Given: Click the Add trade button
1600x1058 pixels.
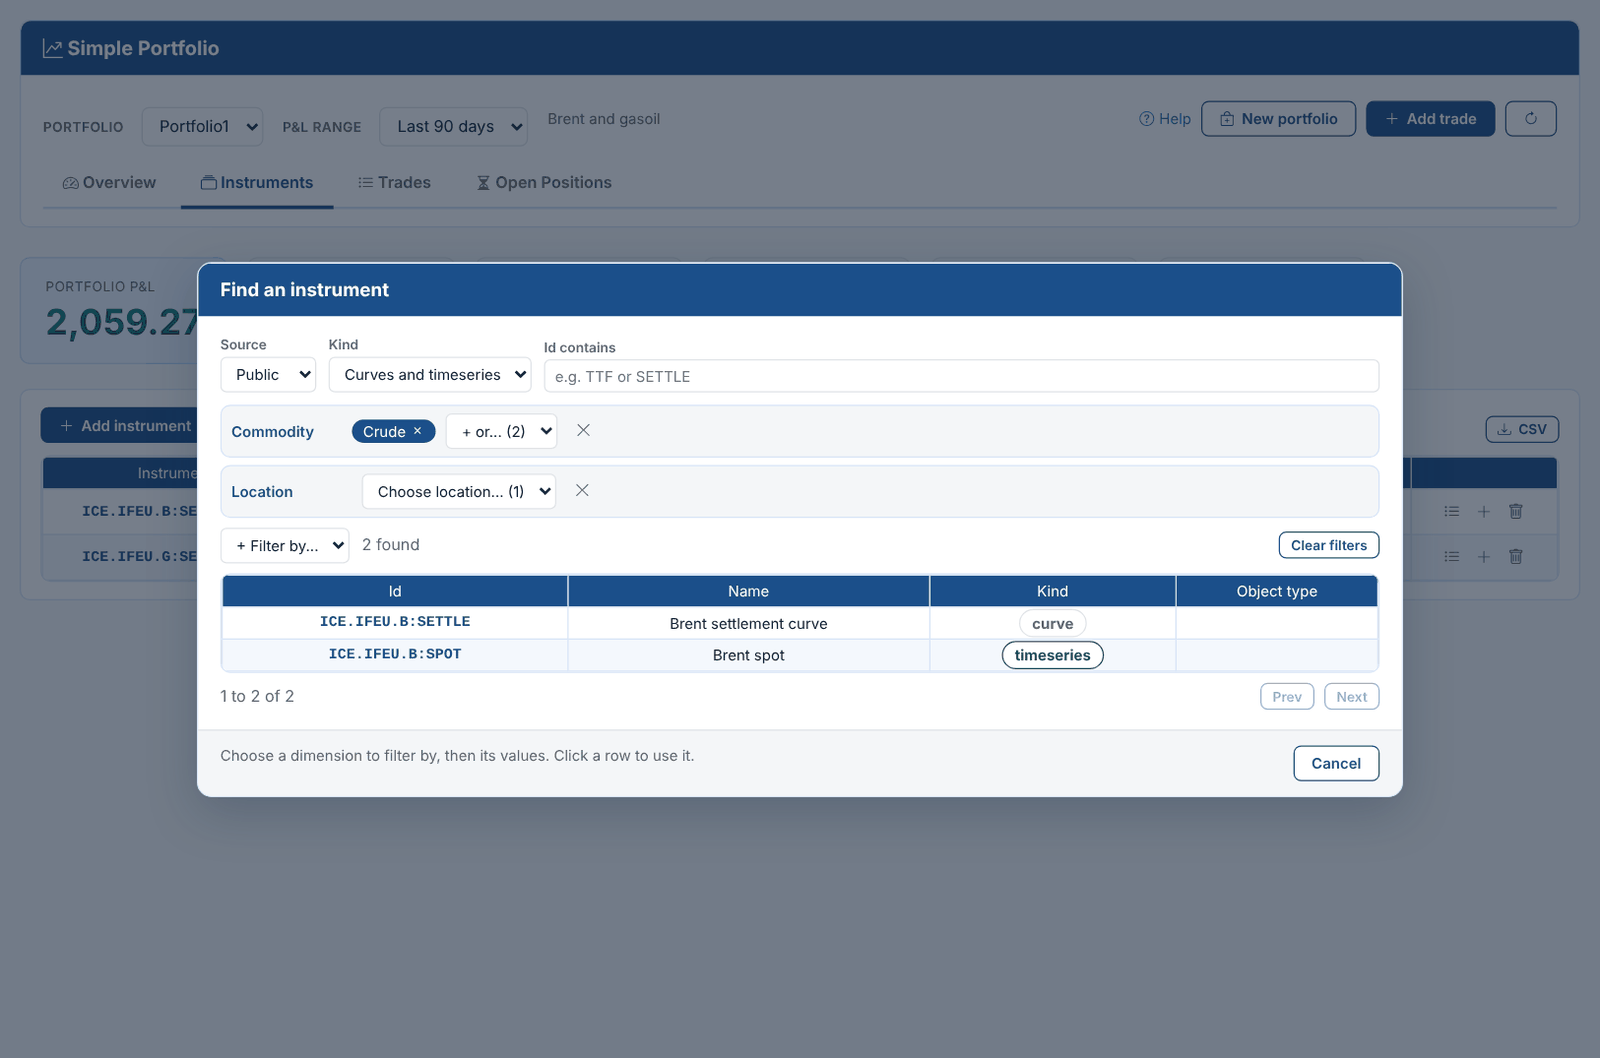Looking at the screenshot, I should (x=1430, y=119).
